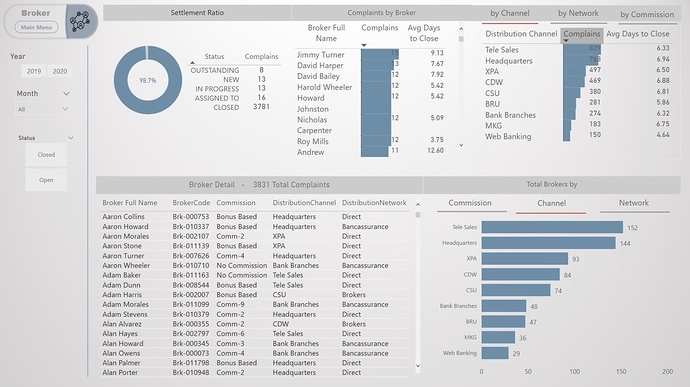Select the XPA bar in the Channel chart
Viewport: 690px width, 387px height.
pyautogui.click(x=525, y=259)
